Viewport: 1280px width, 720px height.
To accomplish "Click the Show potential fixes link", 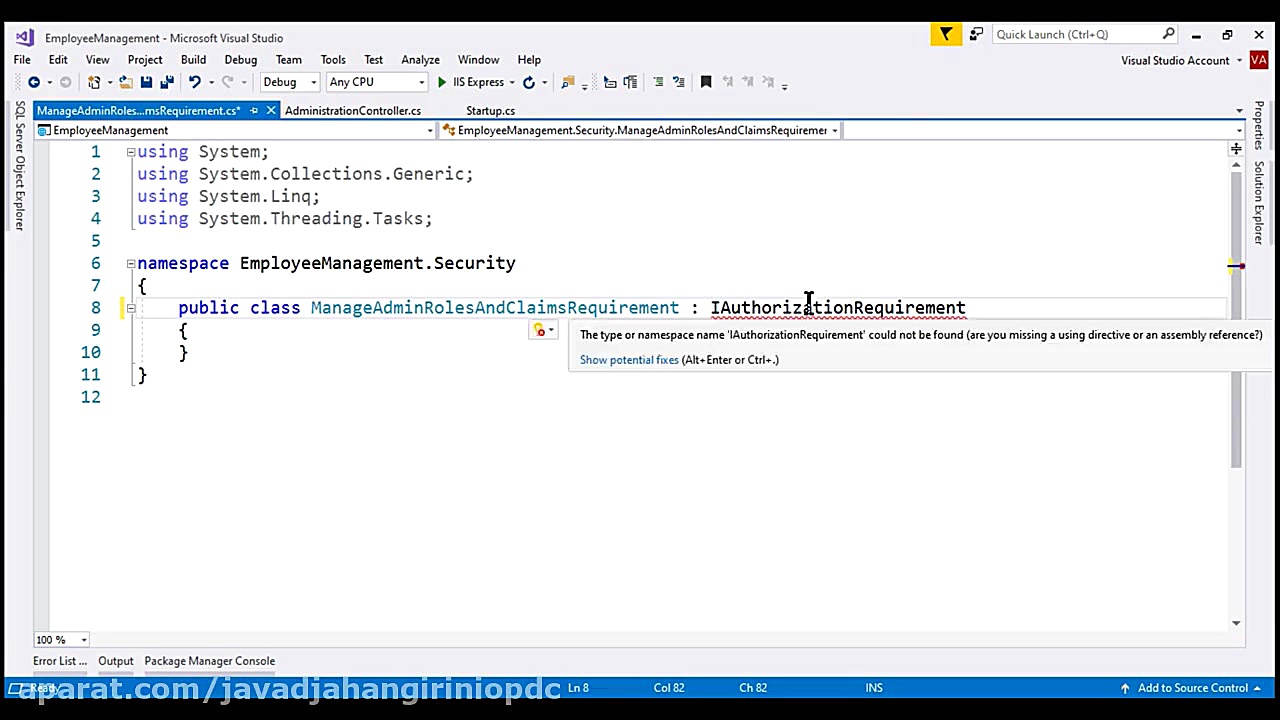I will 629,360.
